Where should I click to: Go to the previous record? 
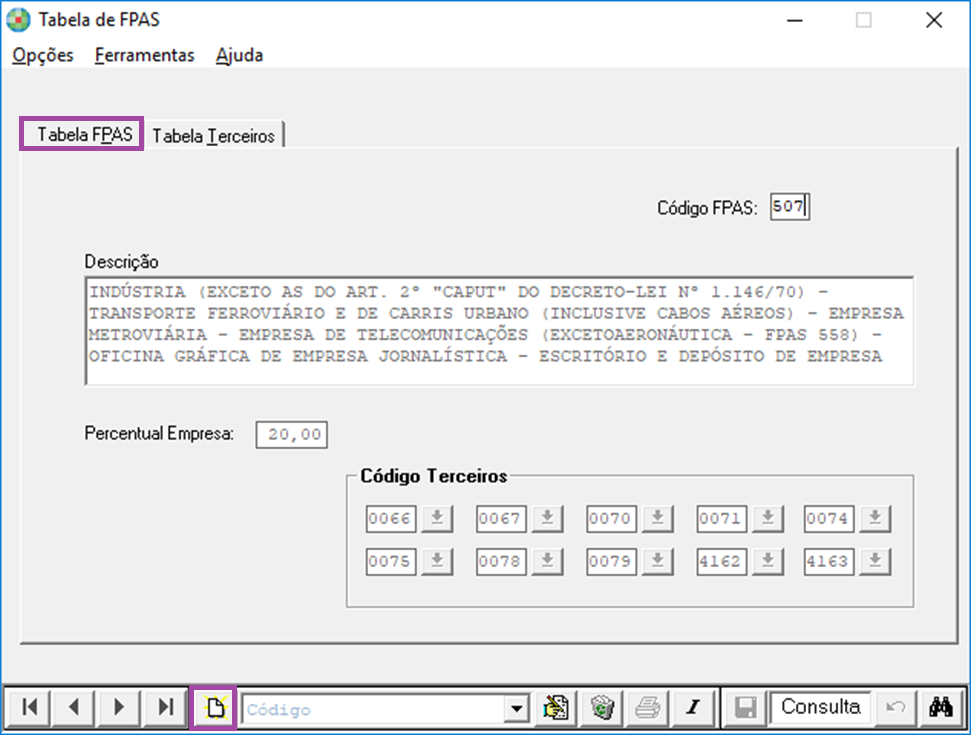74,707
